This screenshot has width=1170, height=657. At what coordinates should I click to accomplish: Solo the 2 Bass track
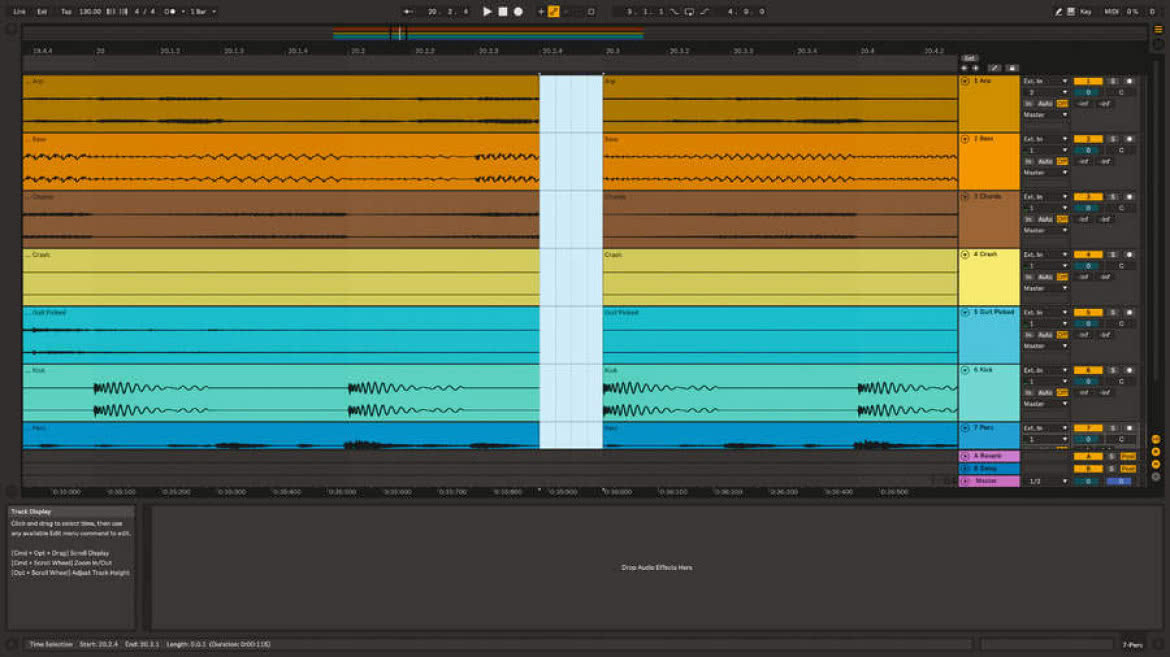point(1113,139)
